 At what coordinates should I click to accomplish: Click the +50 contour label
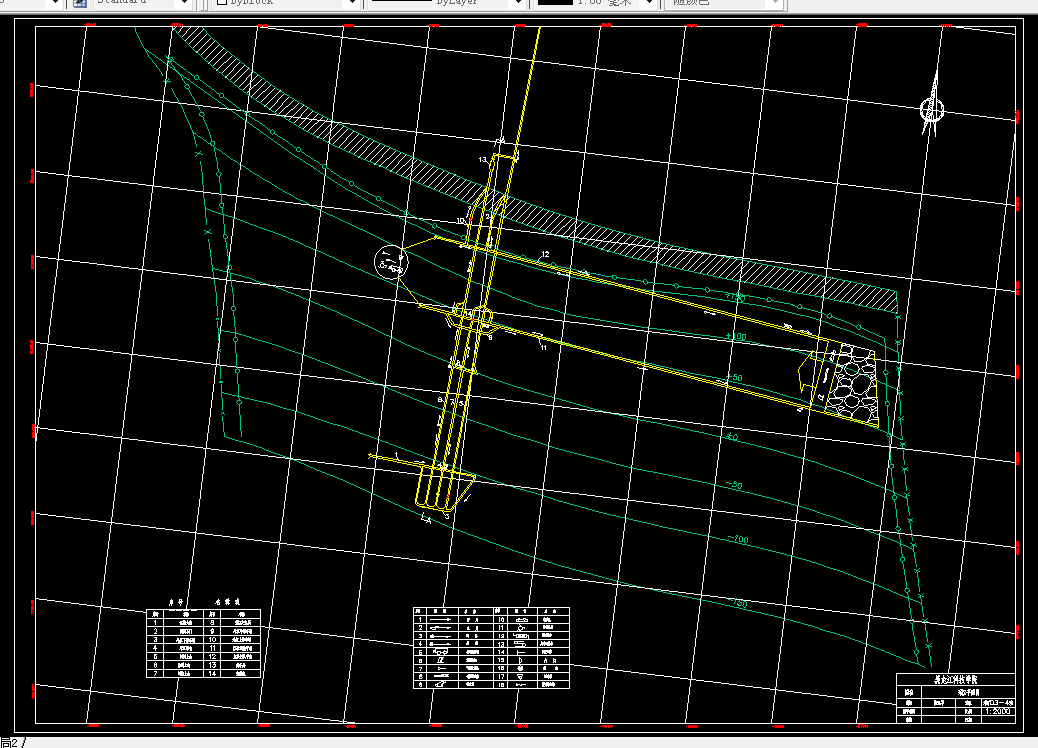click(x=735, y=378)
